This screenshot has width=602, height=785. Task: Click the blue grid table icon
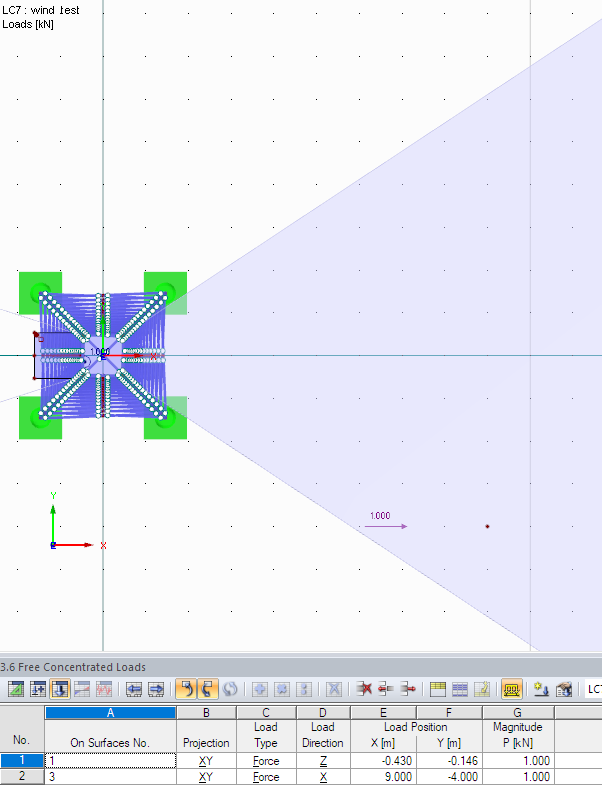460,689
